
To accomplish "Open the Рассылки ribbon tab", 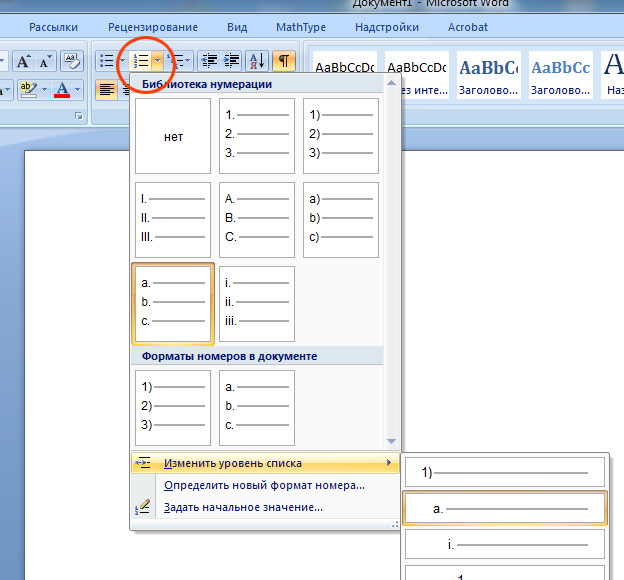I will click(53, 27).
